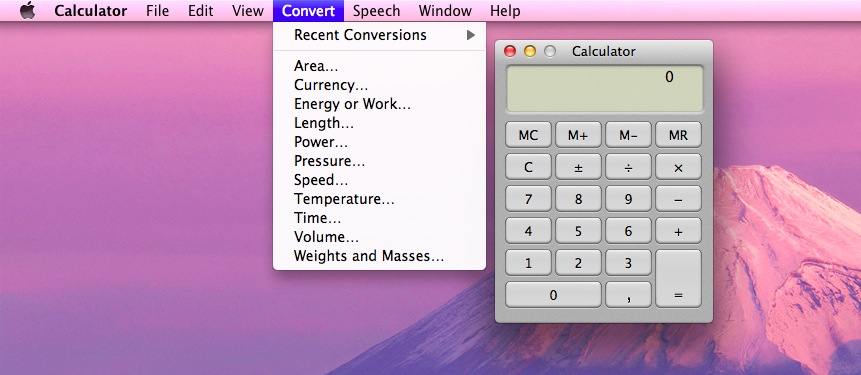Tap the 1 key
This screenshot has width=861, height=375.
coord(528,263)
